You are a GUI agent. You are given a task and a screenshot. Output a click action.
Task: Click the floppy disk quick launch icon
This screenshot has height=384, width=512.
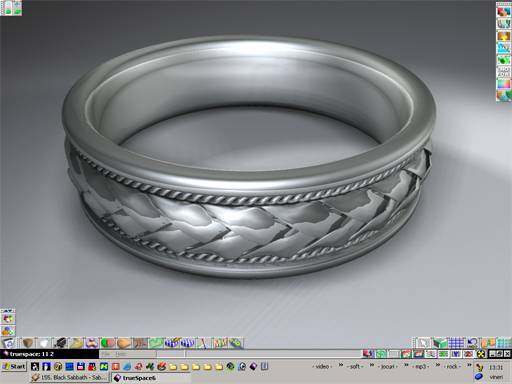coord(81,367)
